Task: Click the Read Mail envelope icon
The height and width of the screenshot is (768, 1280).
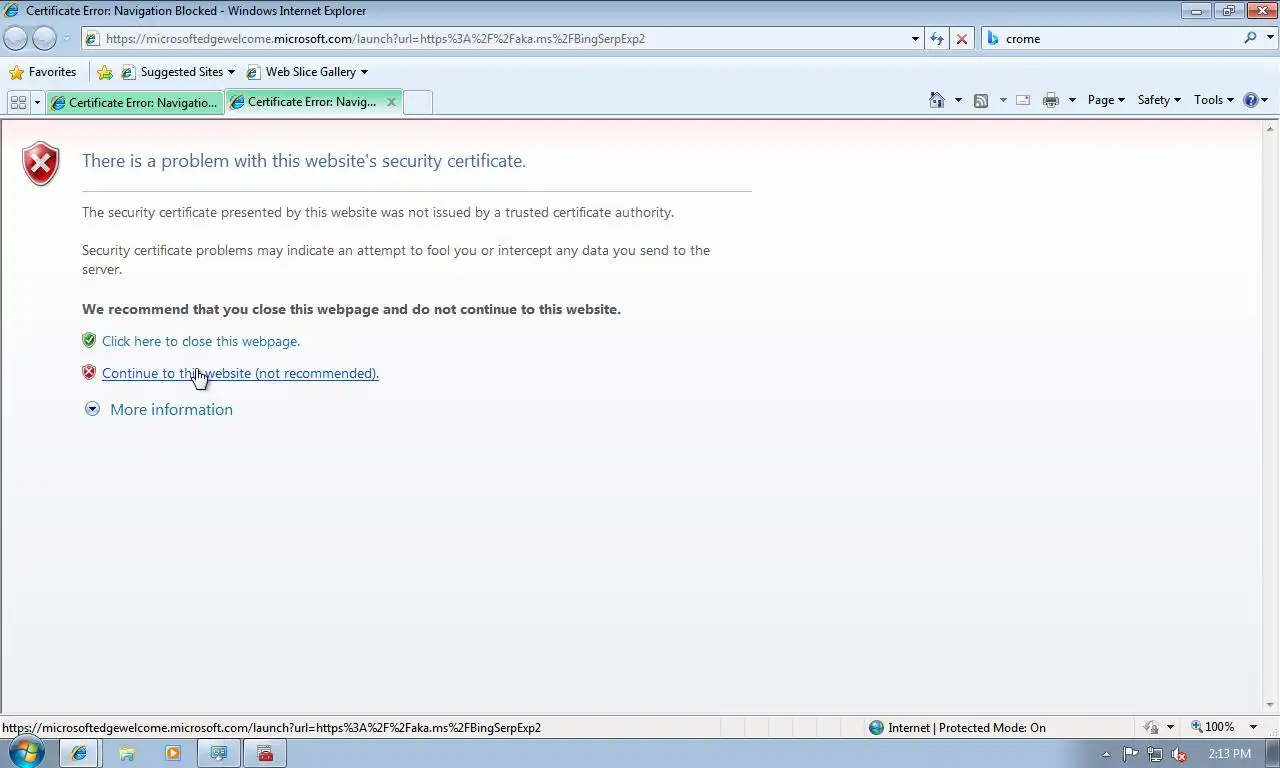Action: pos(1023,100)
